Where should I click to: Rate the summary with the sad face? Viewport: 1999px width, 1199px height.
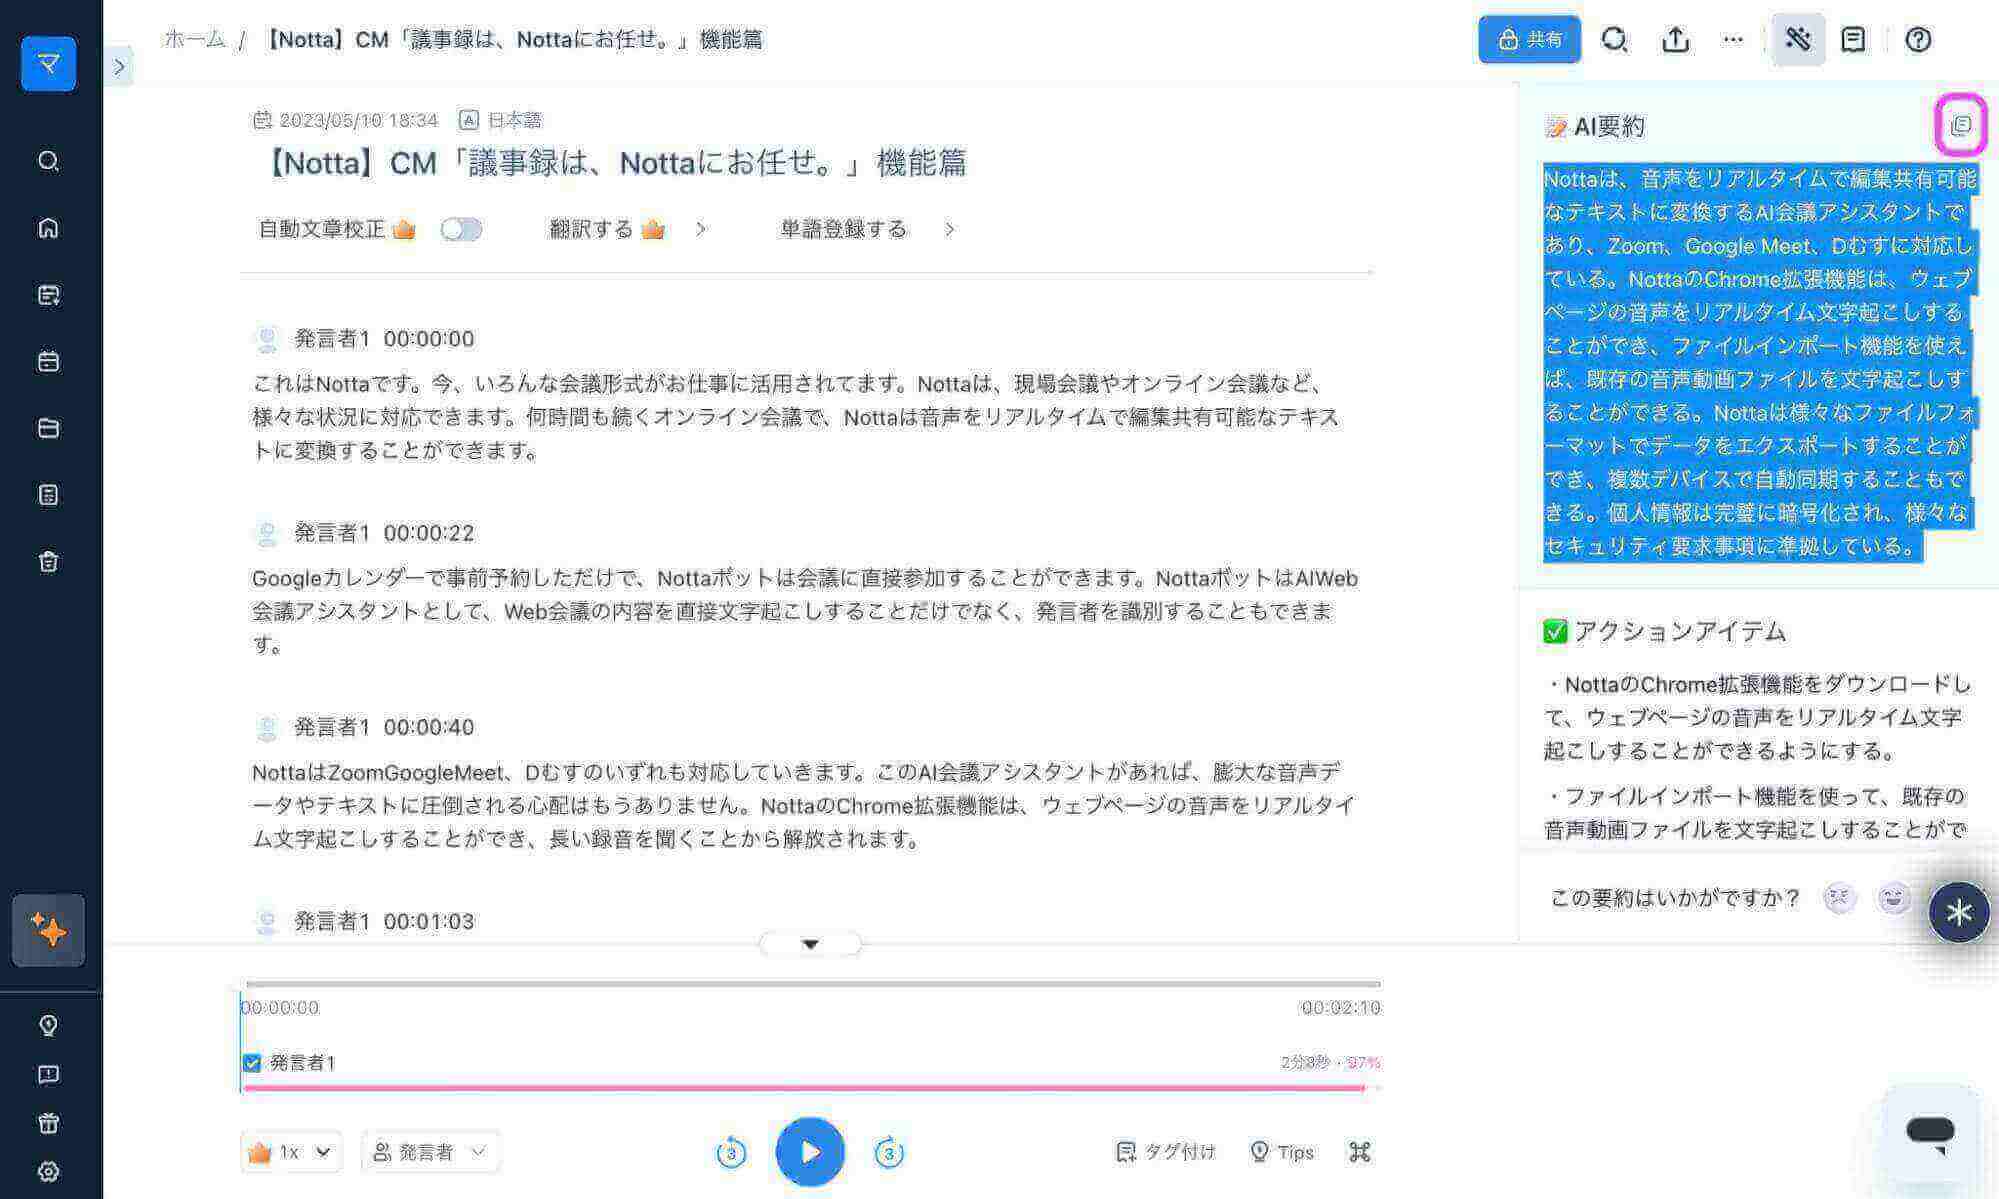[x=1839, y=898]
